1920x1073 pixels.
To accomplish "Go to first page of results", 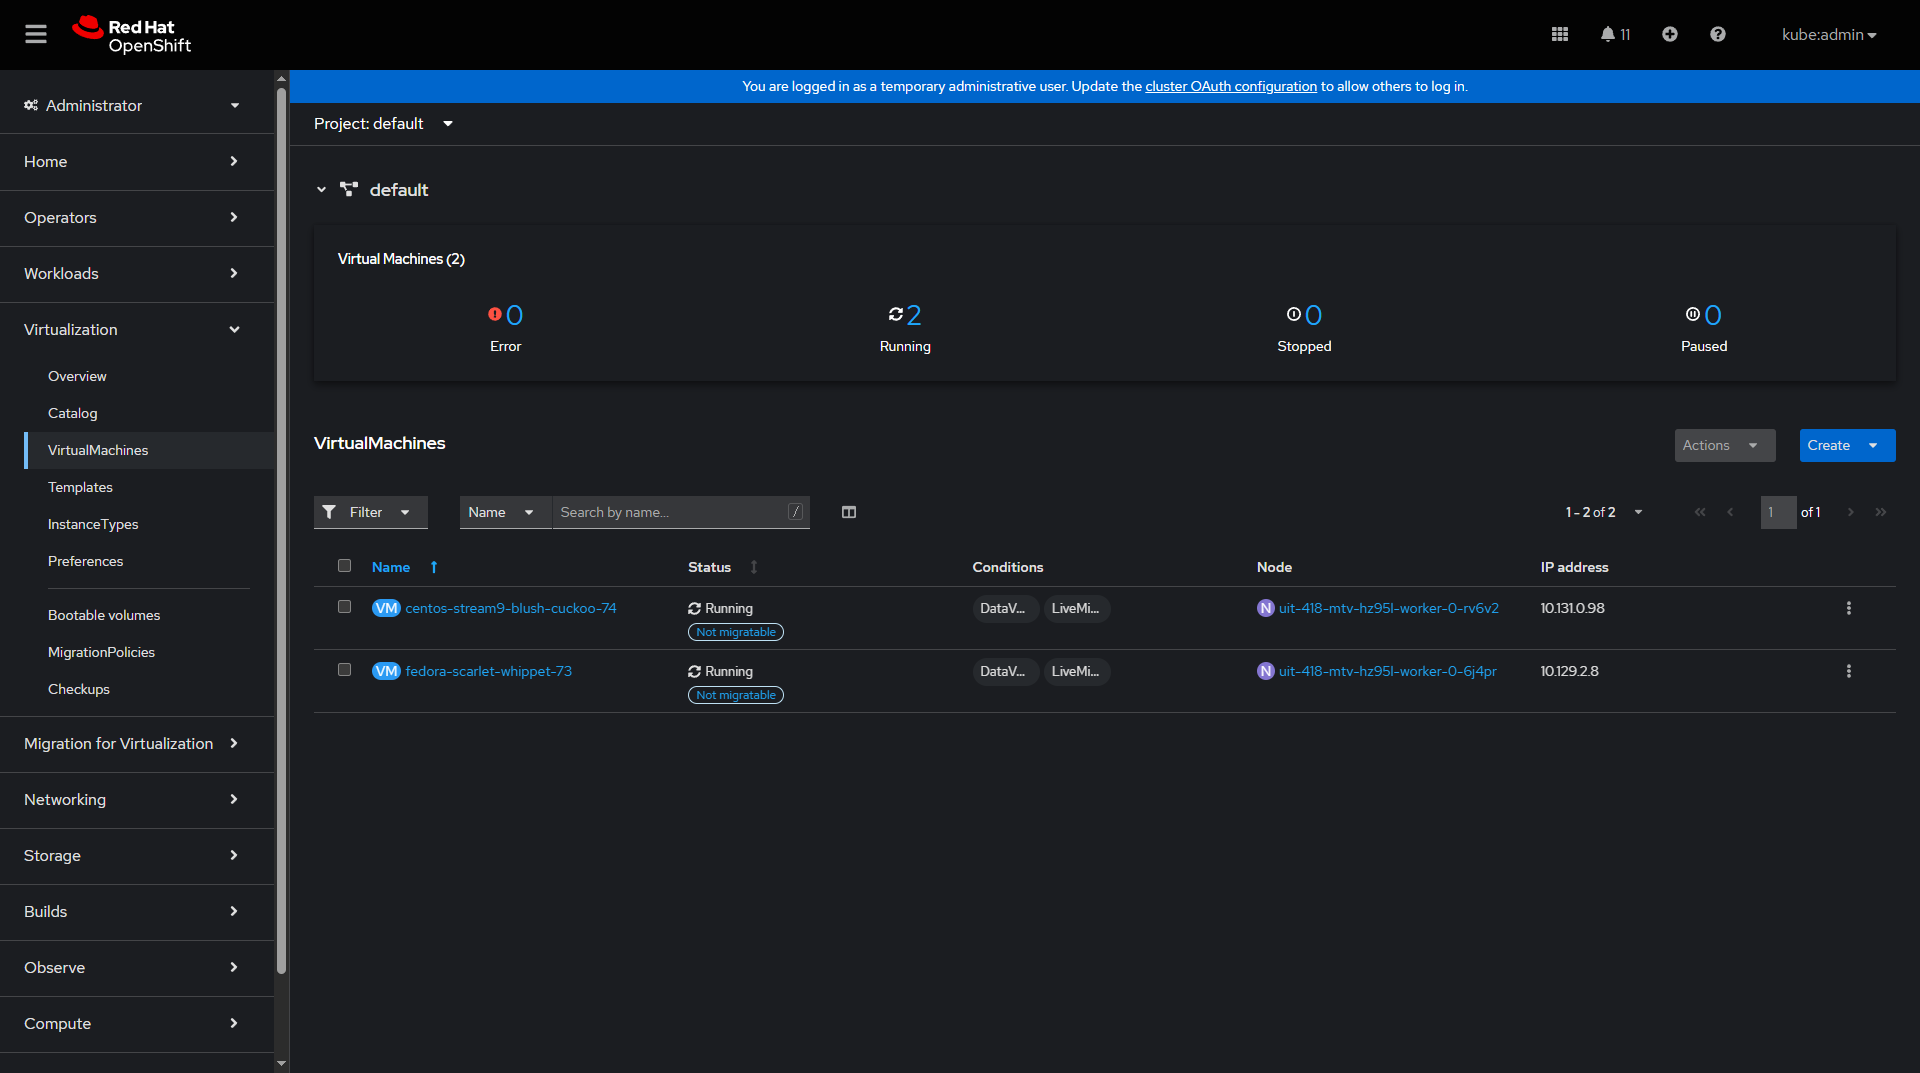I will pos(1700,512).
